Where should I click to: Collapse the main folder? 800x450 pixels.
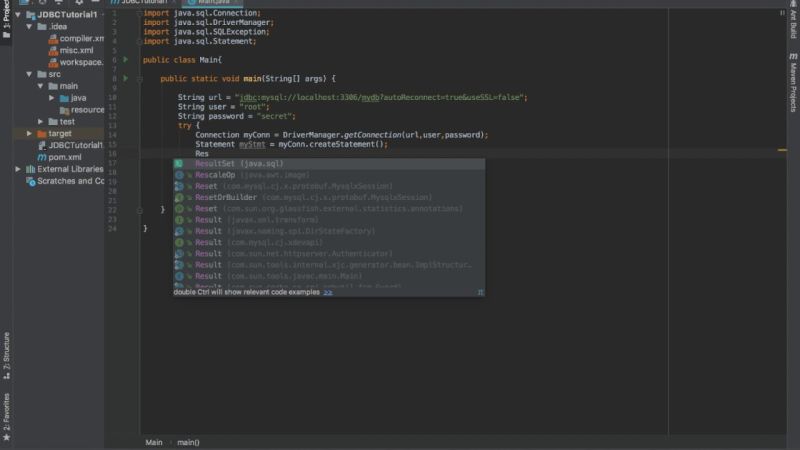click(40, 86)
